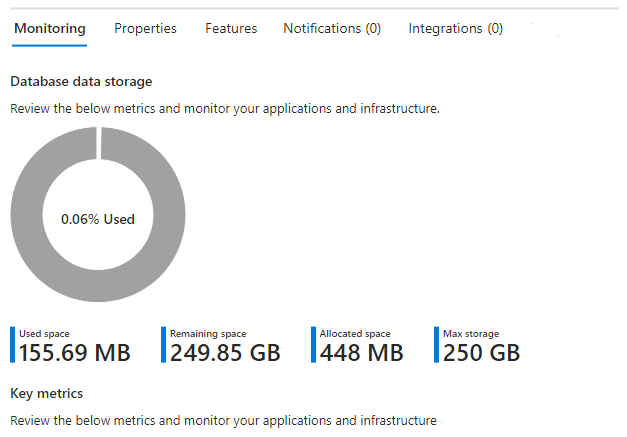Click the blue bar beside Used space
Image resolution: width=627 pixels, height=437 pixels.
[x=13, y=344]
